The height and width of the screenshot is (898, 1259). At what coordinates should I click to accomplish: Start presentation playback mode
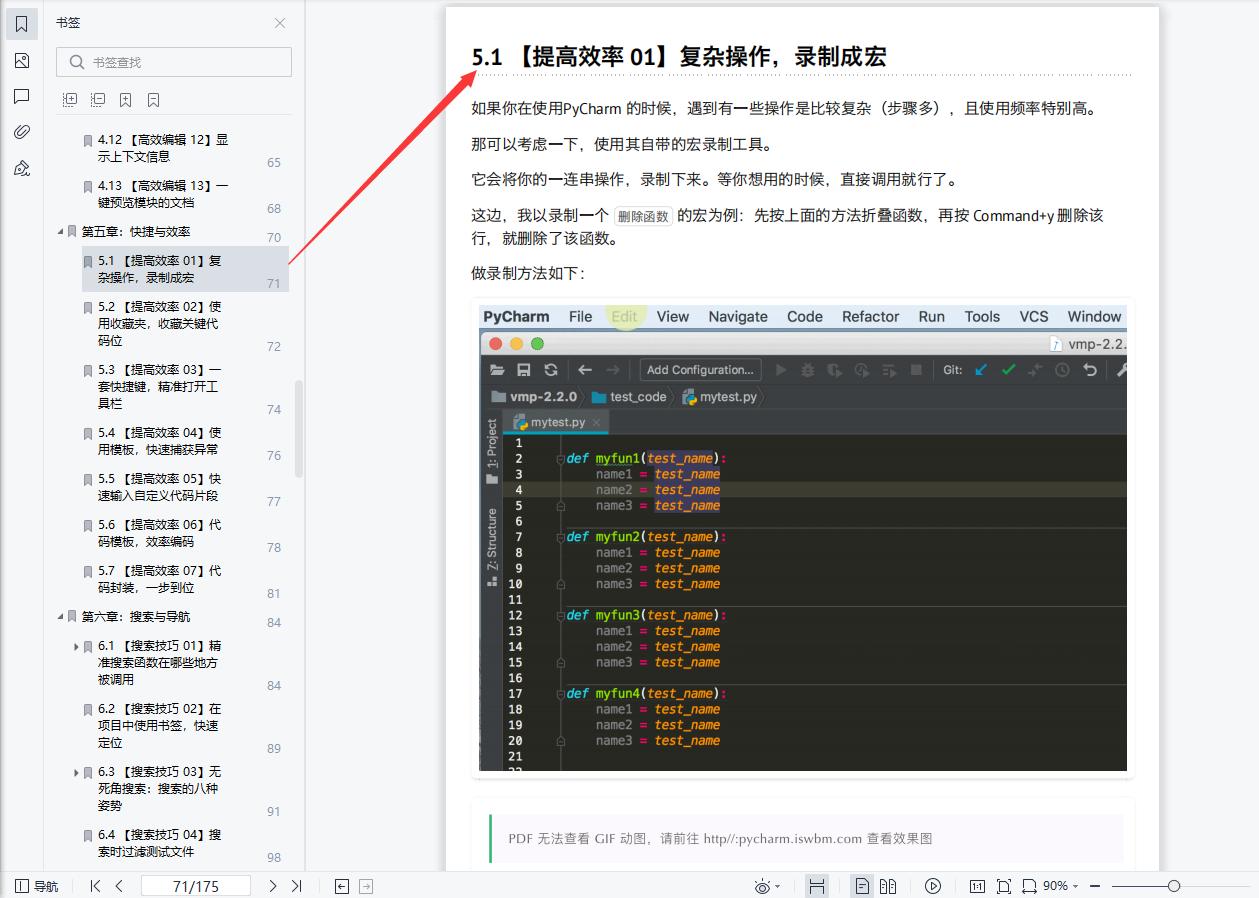coord(932,886)
